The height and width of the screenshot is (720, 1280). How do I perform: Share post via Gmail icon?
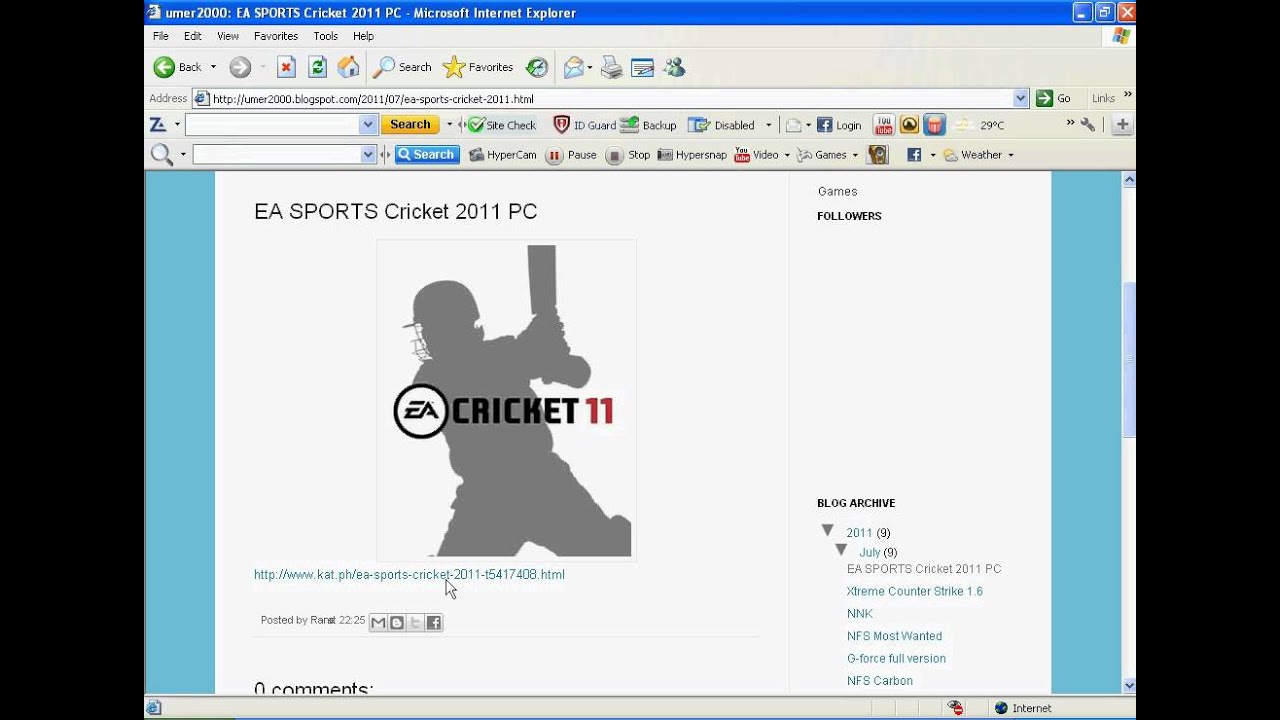point(378,622)
